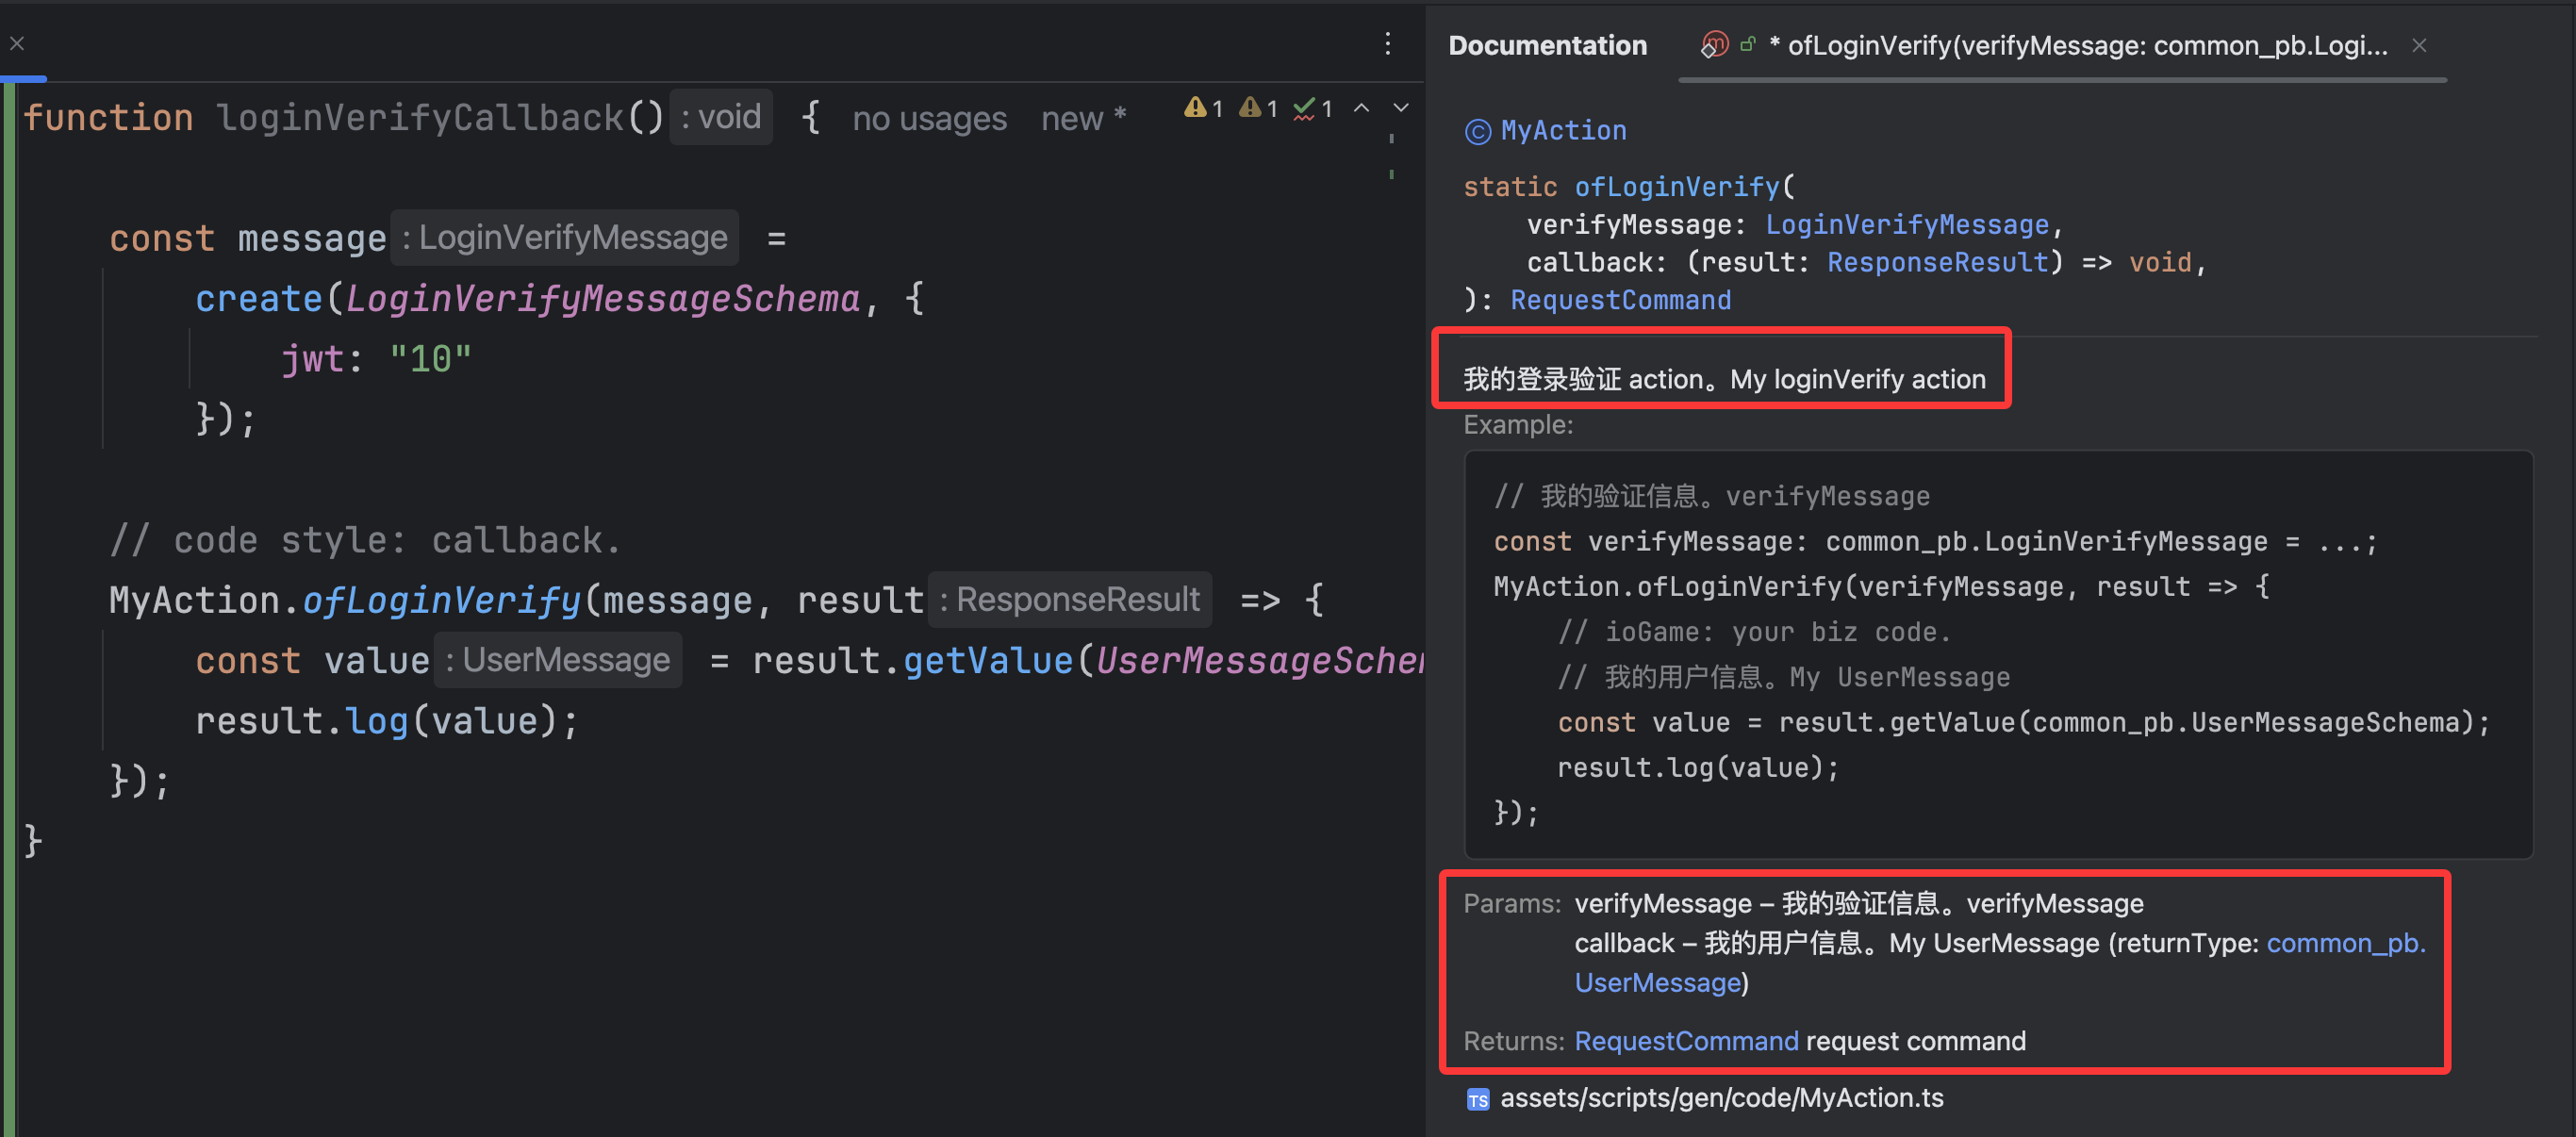The height and width of the screenshot is (1137, 2576).
Task: Open common_pb.UserMessage return type link
Action: 2345,943
